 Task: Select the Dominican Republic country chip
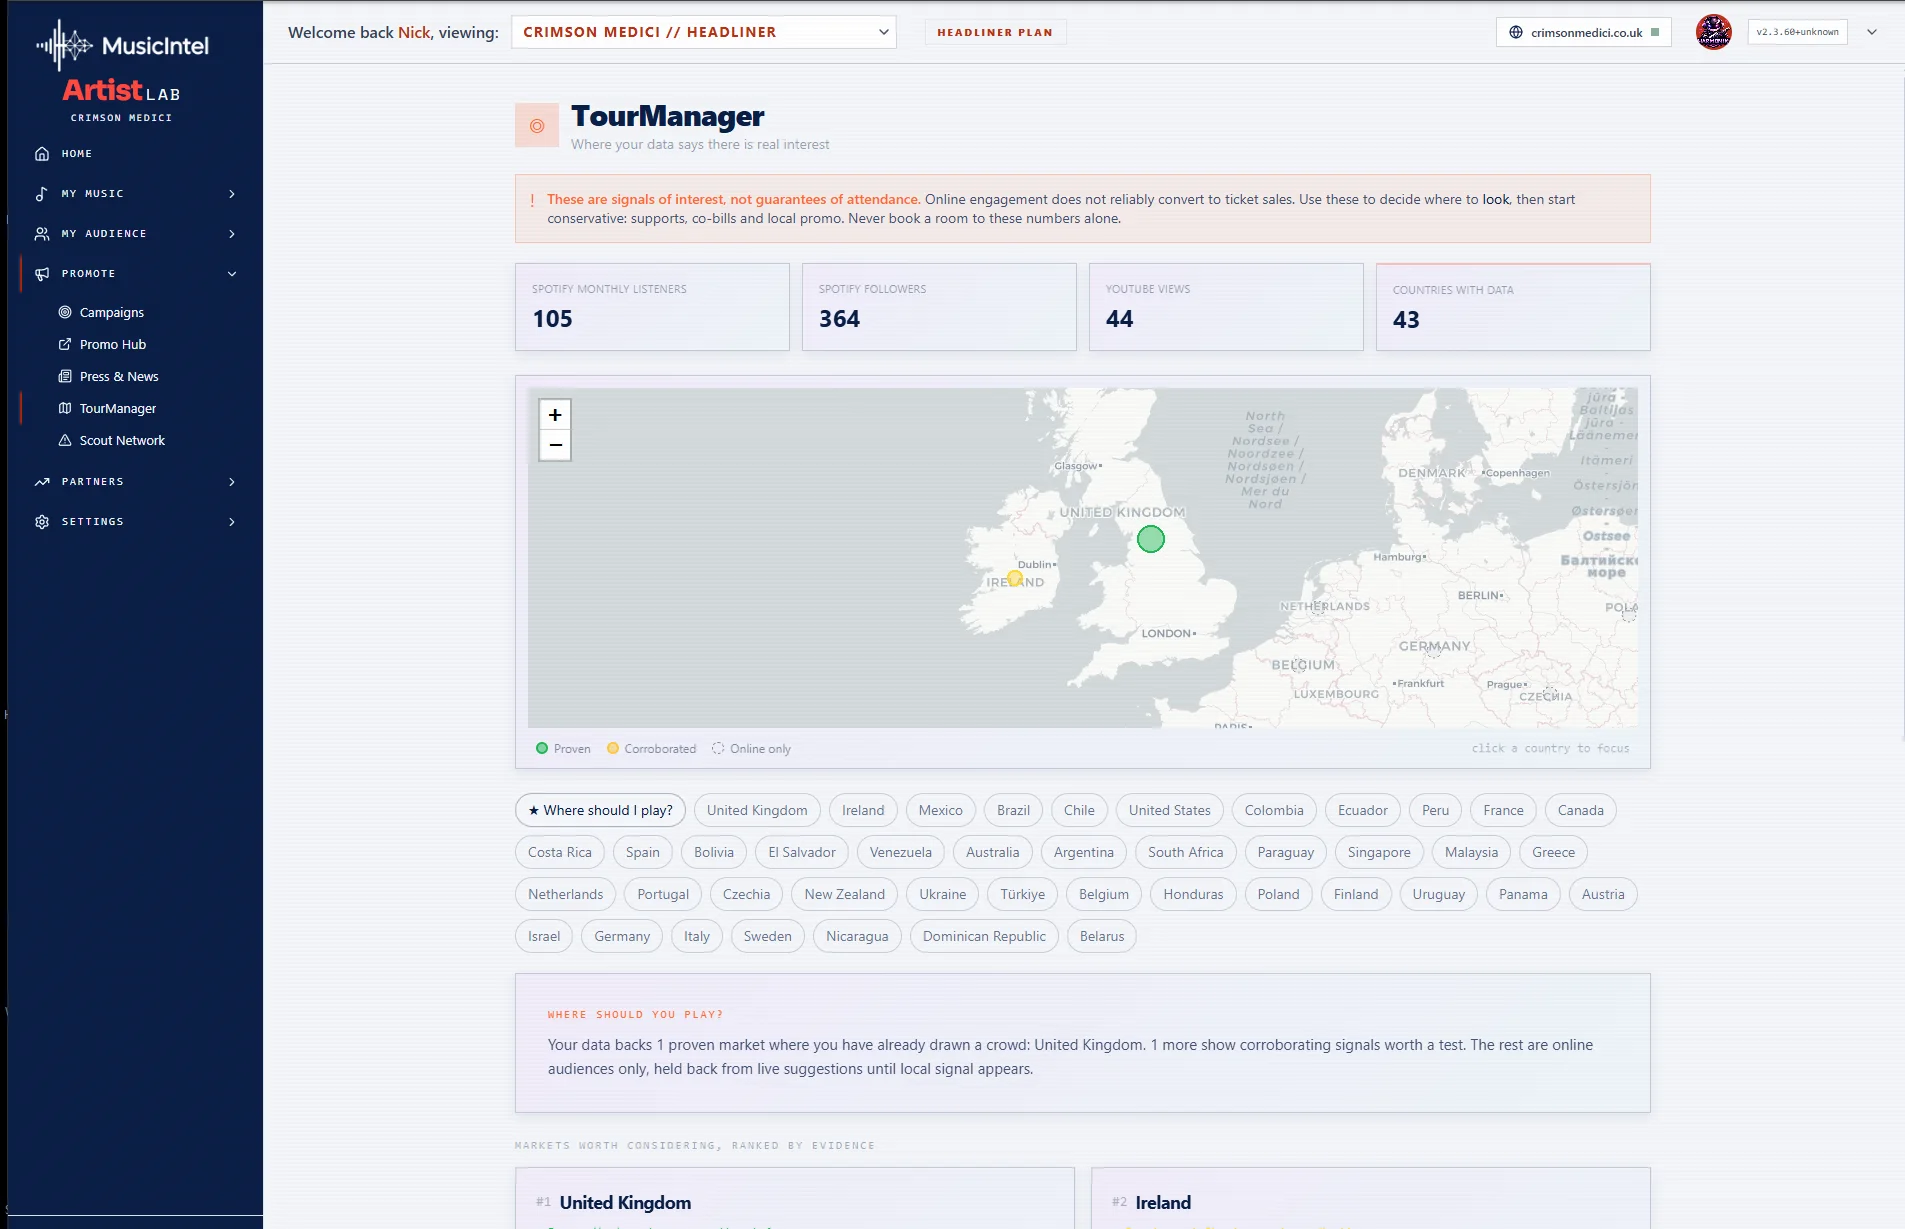pos(984,936)
